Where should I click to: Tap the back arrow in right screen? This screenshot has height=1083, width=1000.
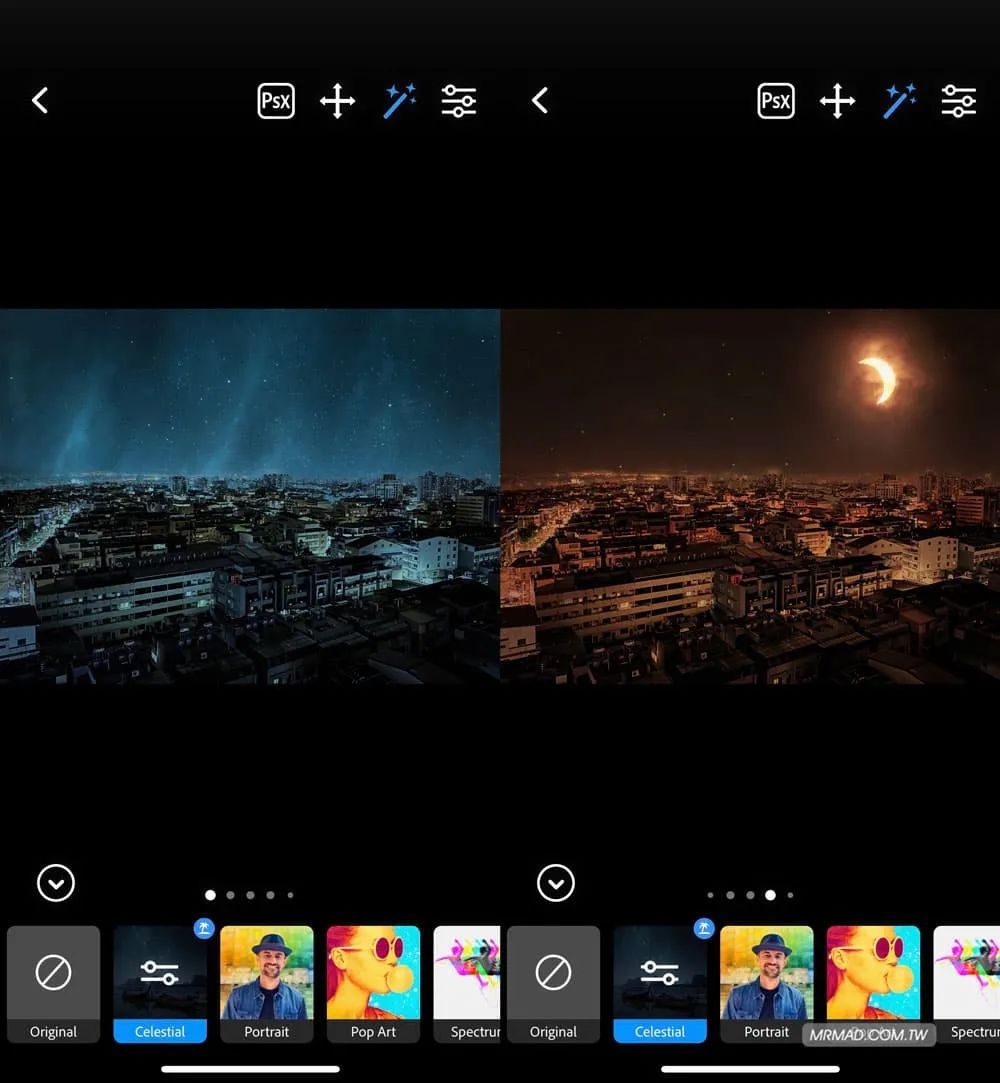coord(540,101)
